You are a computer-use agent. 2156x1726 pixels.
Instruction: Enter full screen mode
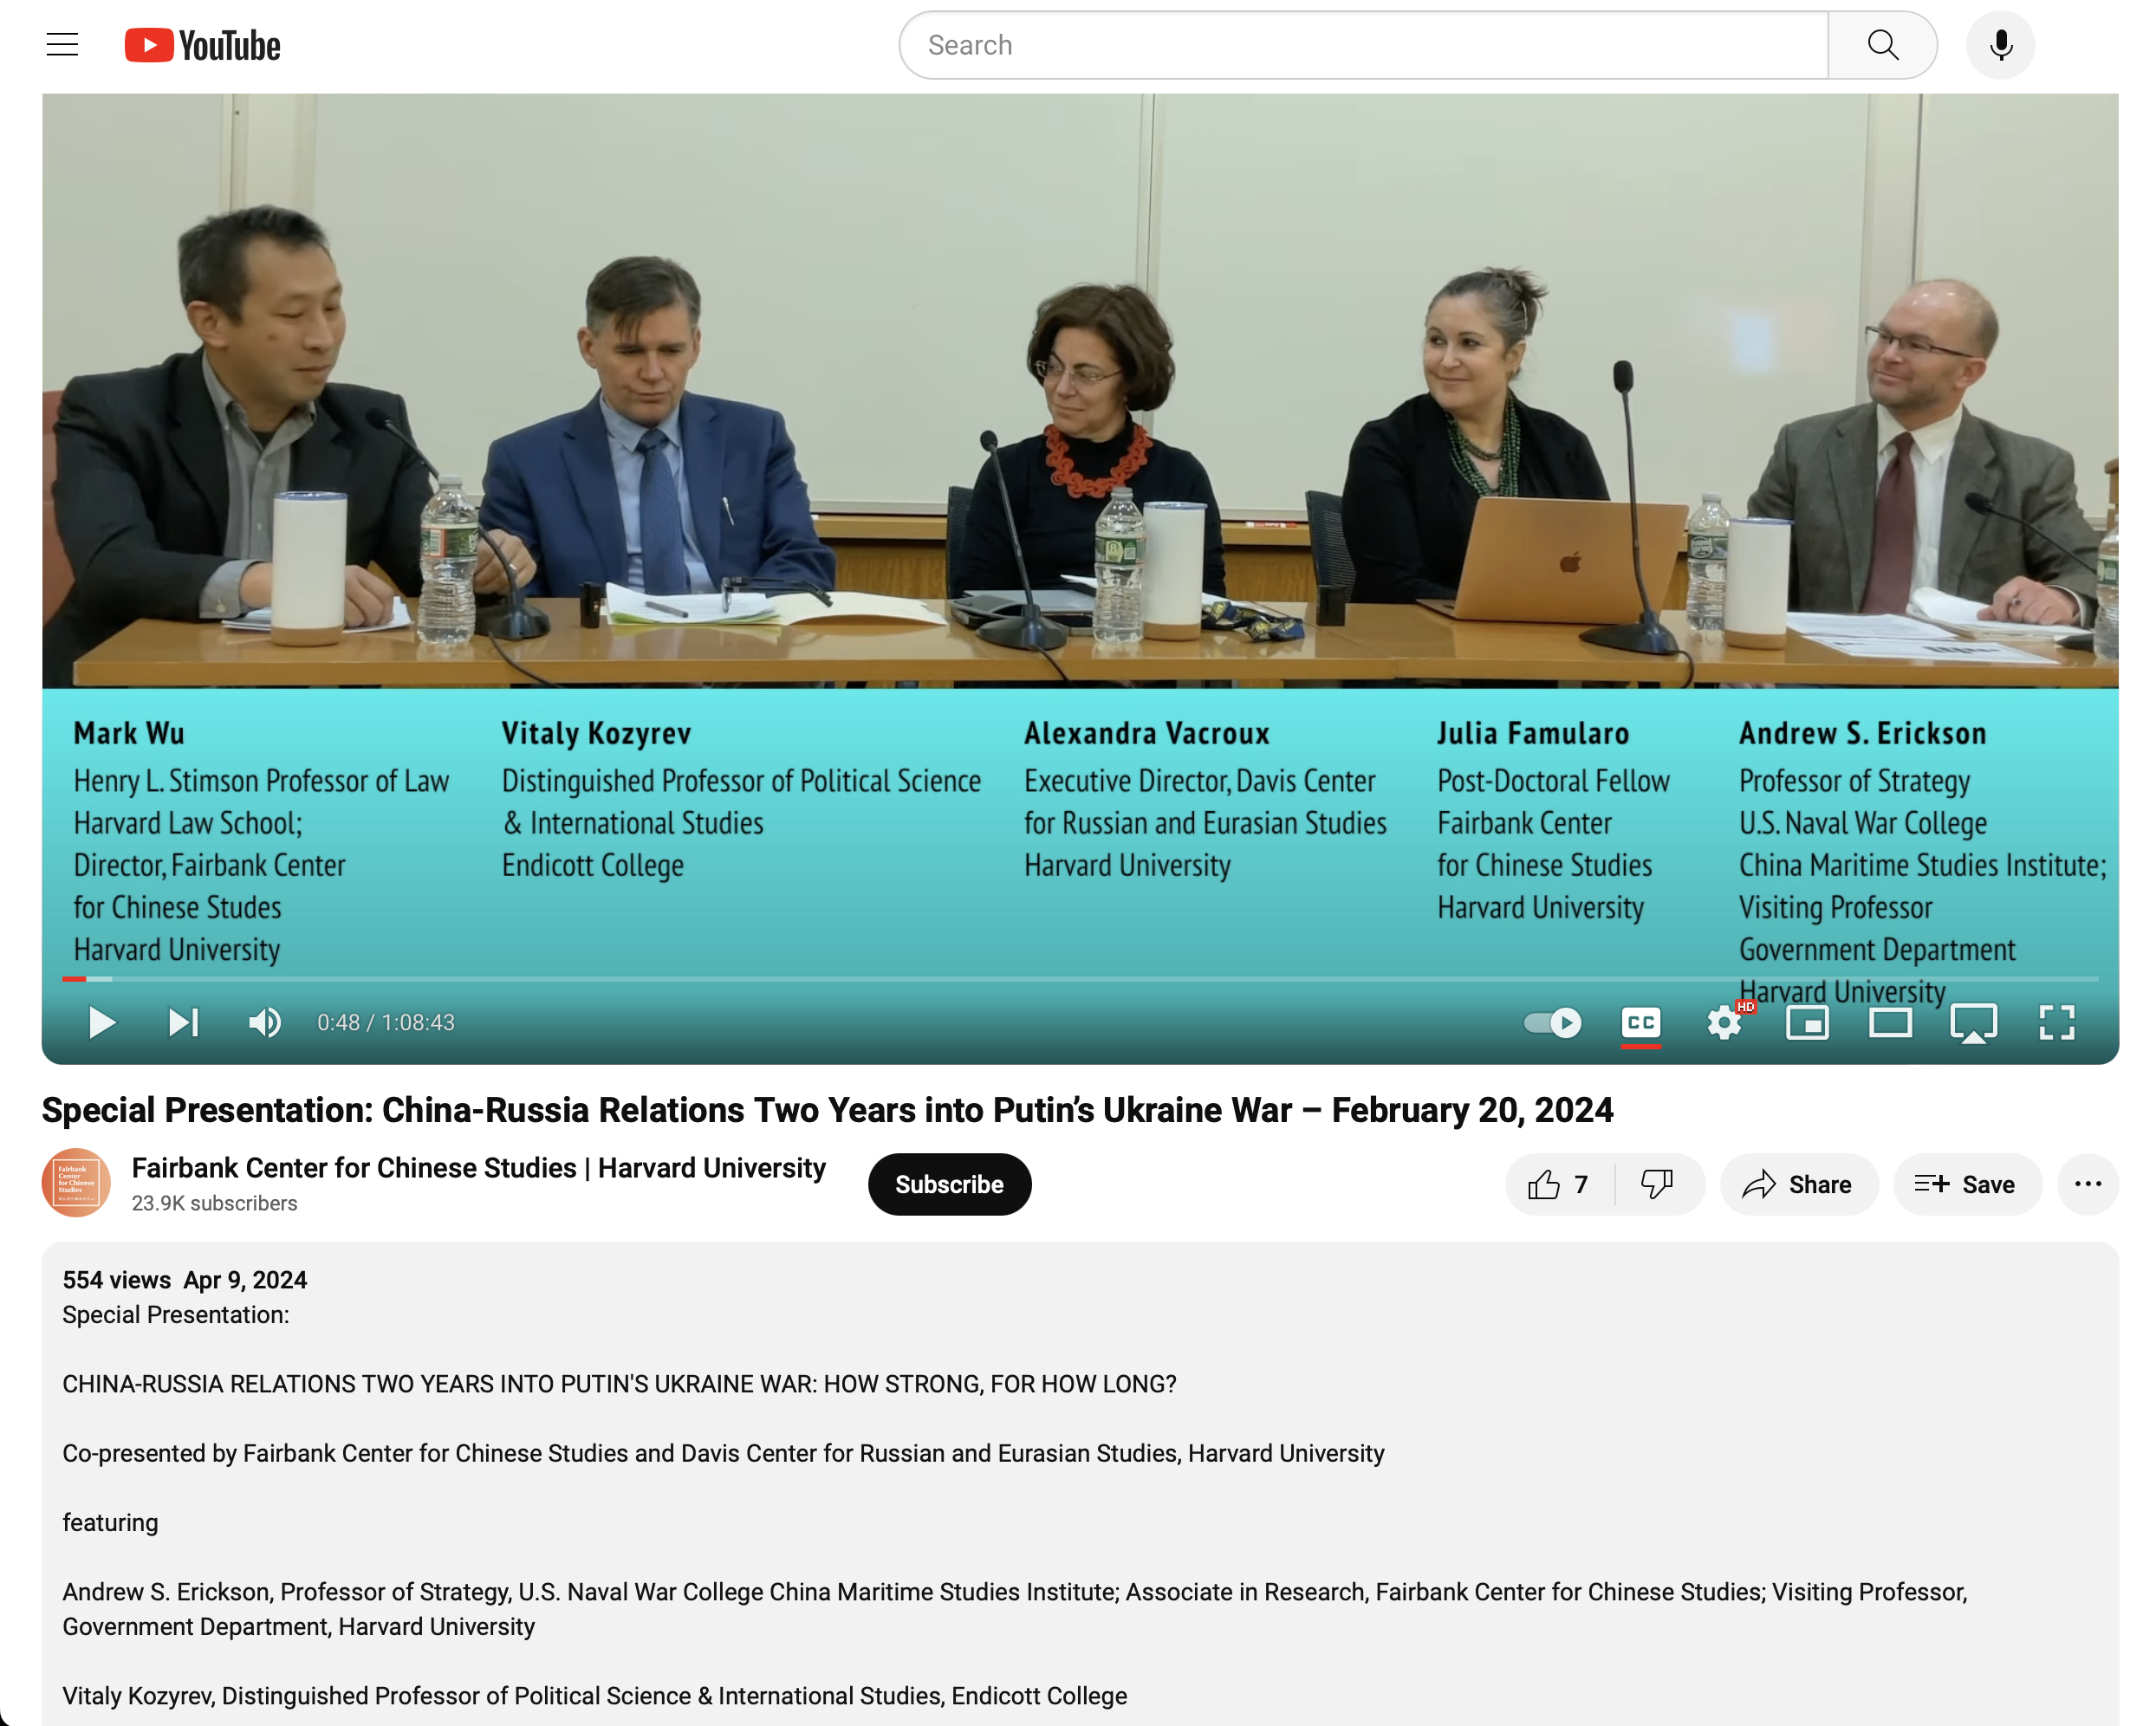point(2056,1022)
